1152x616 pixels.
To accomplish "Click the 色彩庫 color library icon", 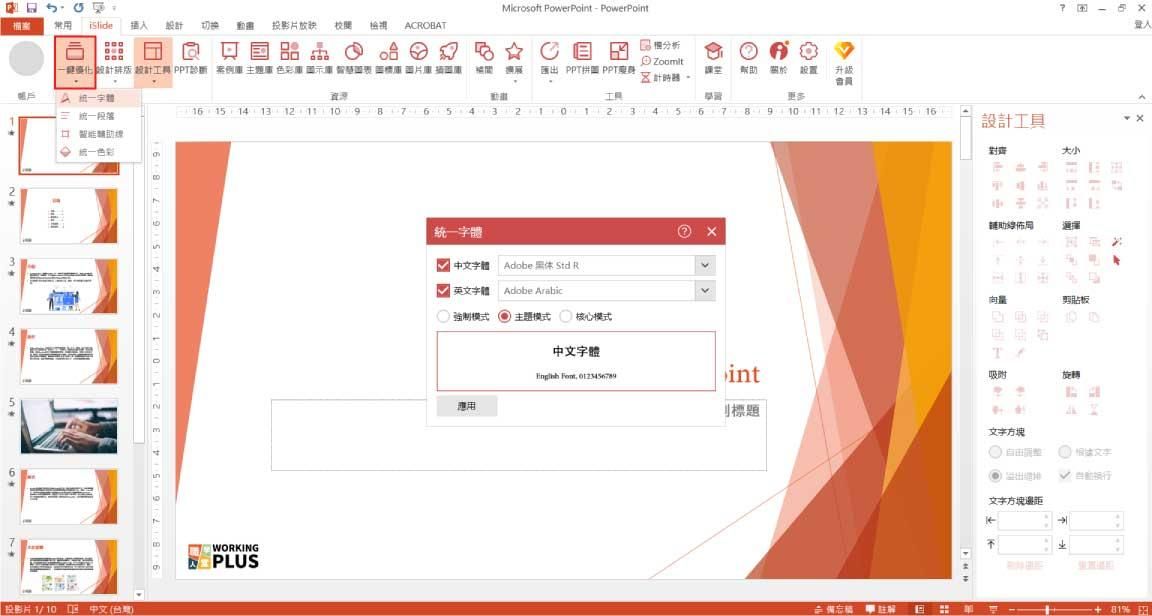I will coord(289,58).
